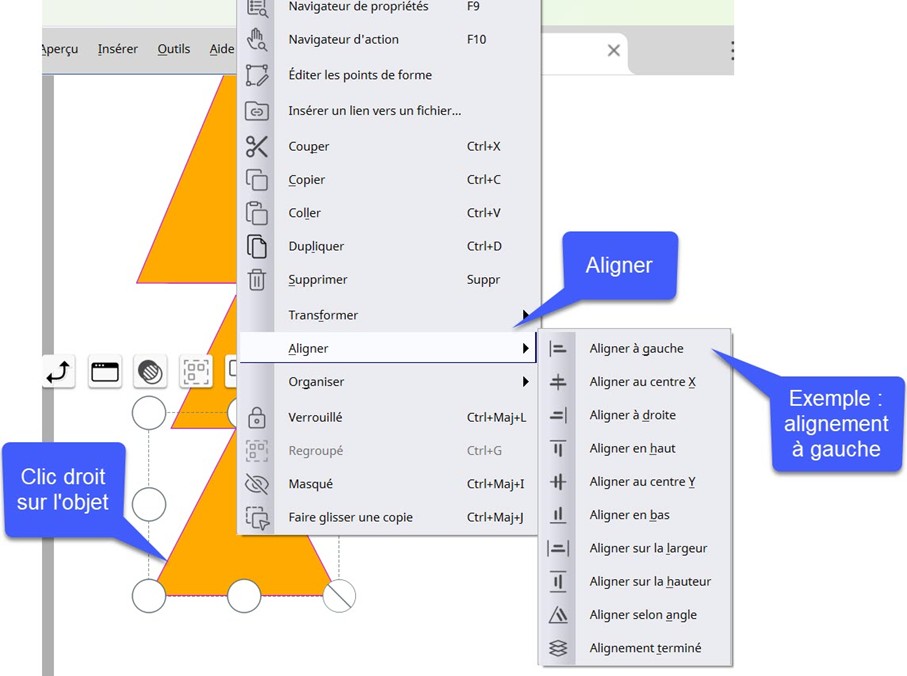Click the Aligner selon angle icon
The height and width of the screenshot is (676, 907).
(x=558, y=615)
